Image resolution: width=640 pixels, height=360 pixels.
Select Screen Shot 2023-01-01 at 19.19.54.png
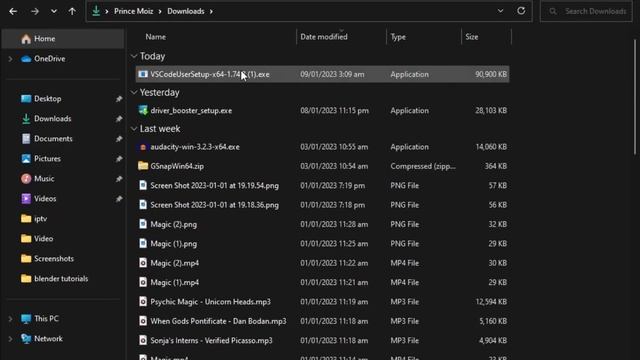pos(214,186)
